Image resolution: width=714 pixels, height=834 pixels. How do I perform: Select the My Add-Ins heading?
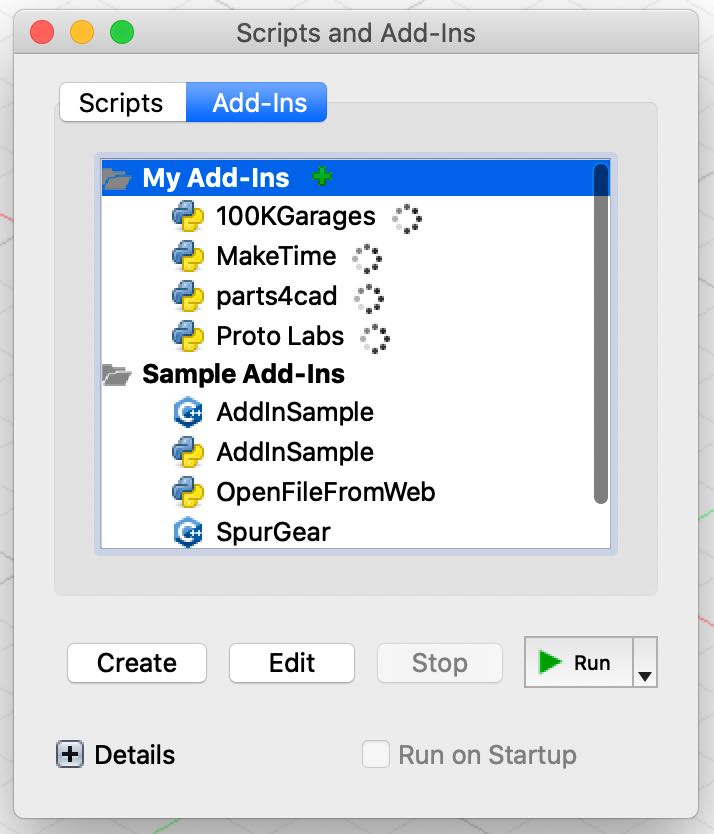[216, 178]
